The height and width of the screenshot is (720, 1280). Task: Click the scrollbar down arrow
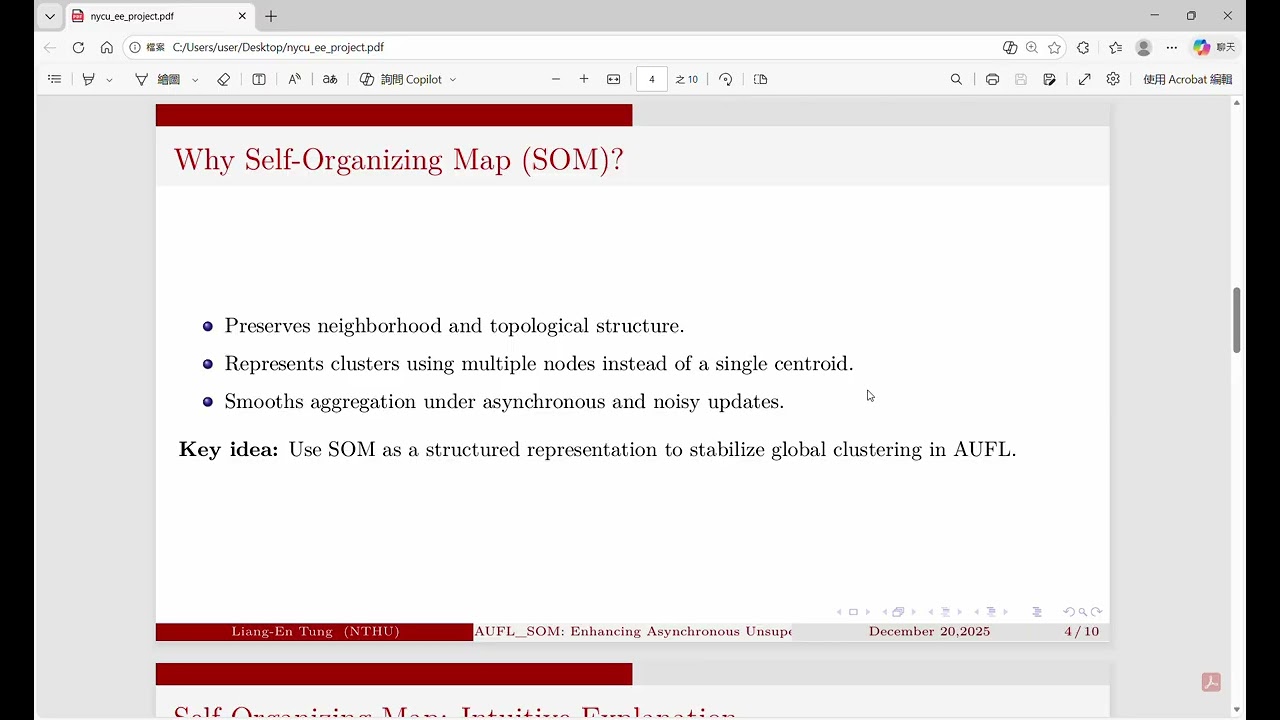click(1237, 710)
